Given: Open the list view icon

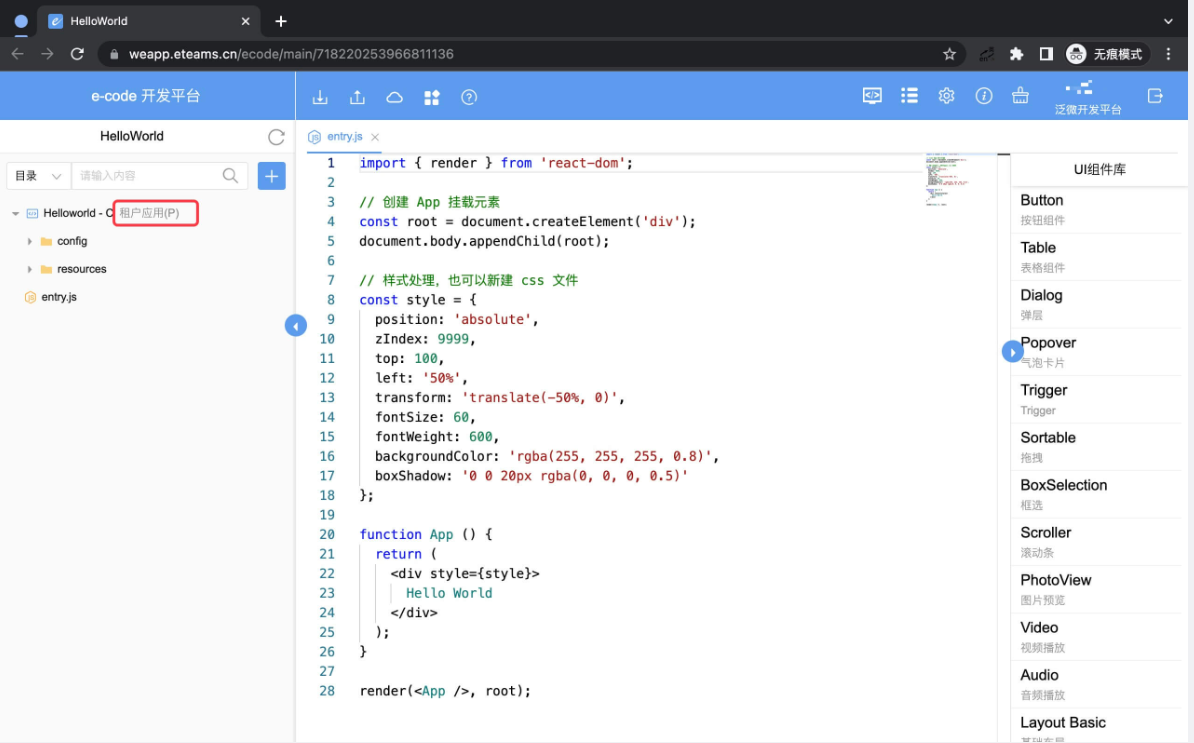Looking at the screenshot, I should coord(909,96).
